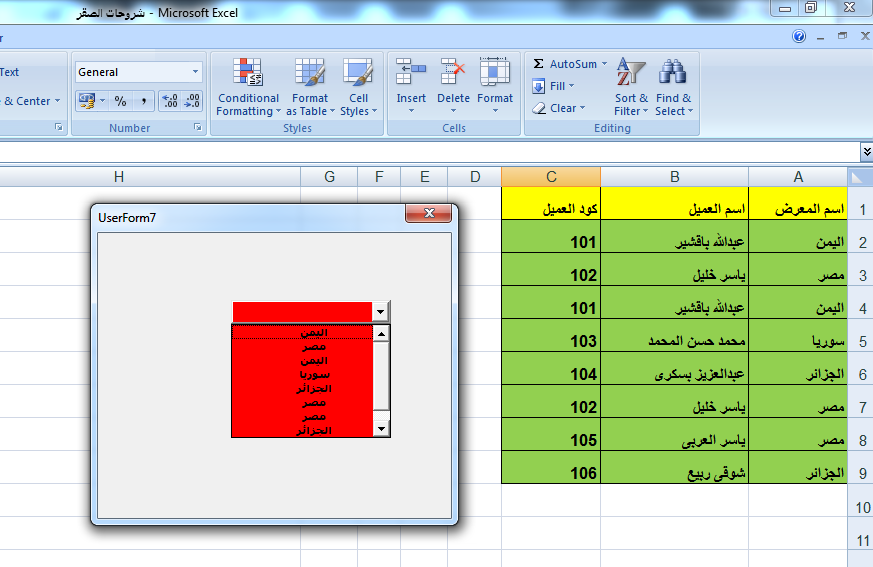Viewport: 873px width, 567px height.
Task: Open the Insert dropdown arrow
Action: point(411,111)
